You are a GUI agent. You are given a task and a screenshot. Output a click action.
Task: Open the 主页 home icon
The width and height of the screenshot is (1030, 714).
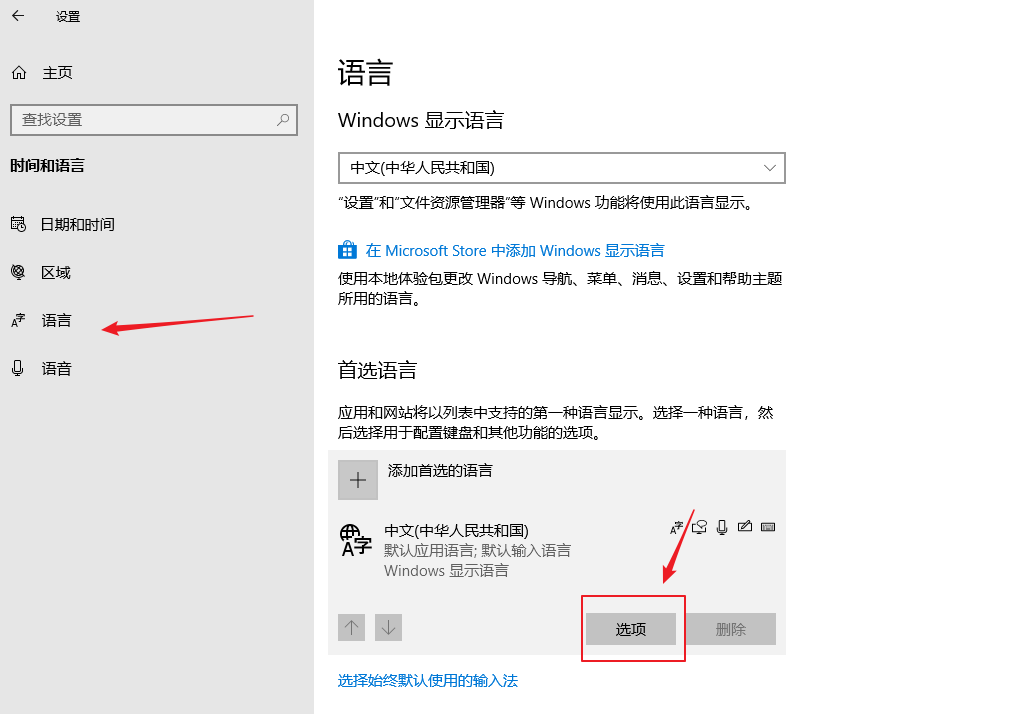coord(19,73)
